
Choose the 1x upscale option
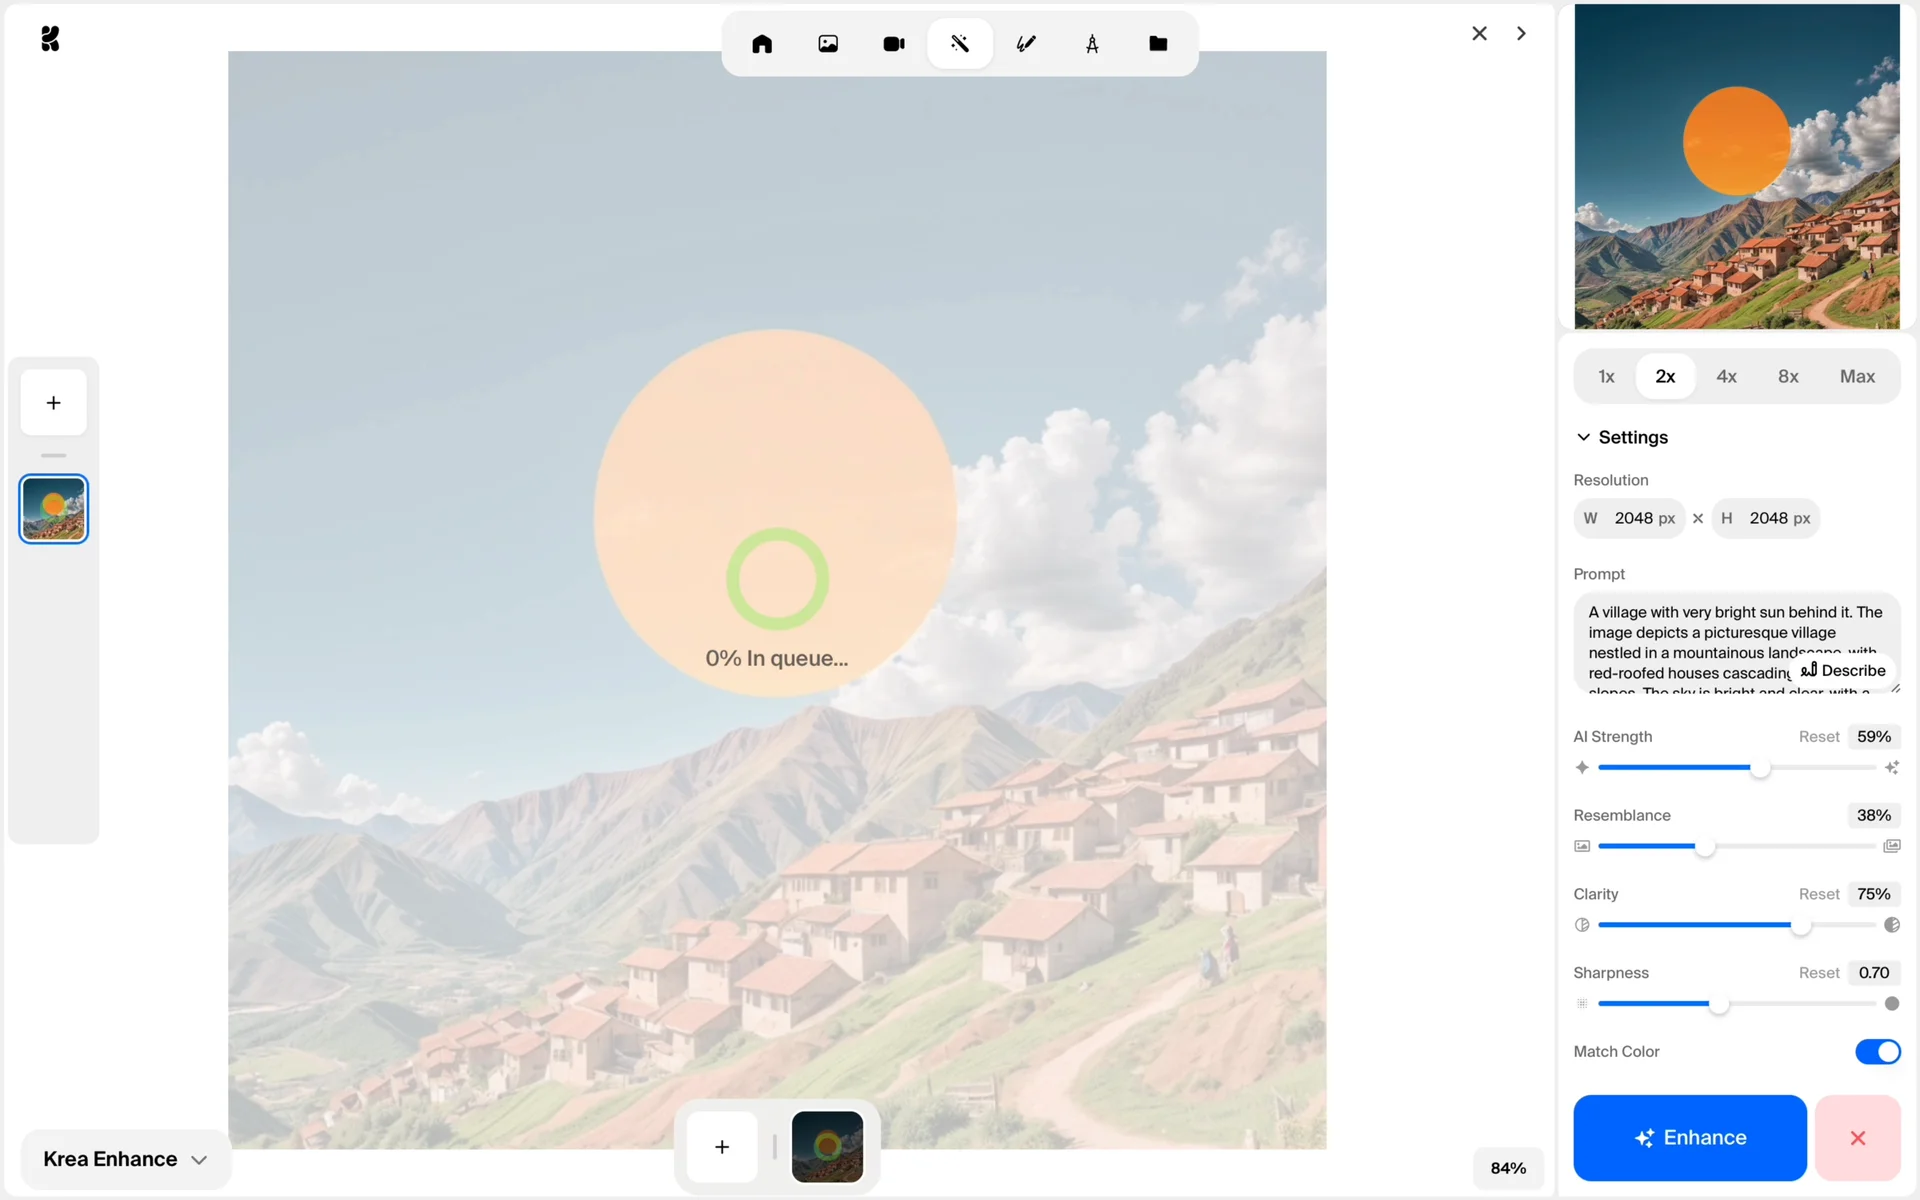coord(1606,377)
